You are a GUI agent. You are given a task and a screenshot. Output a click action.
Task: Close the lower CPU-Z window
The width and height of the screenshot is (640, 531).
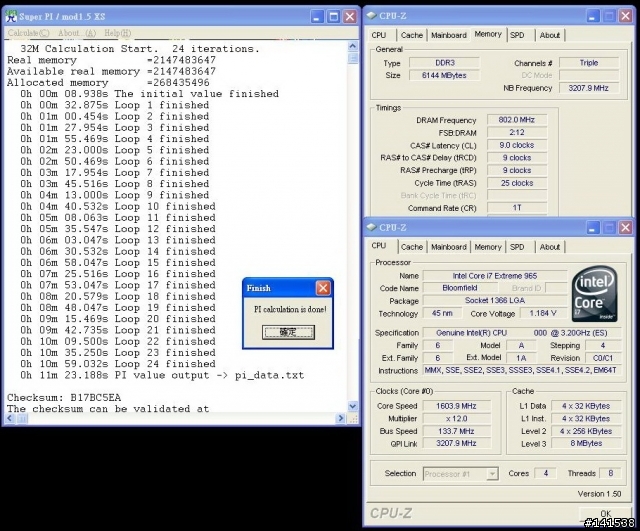(x=625, y=227)
